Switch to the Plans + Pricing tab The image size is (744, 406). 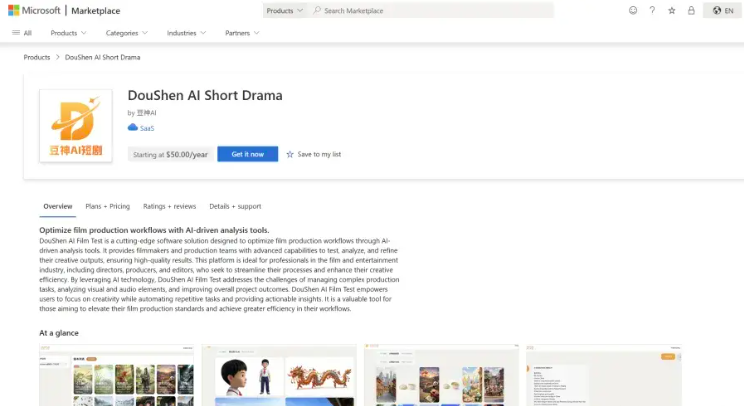point(108,206)
